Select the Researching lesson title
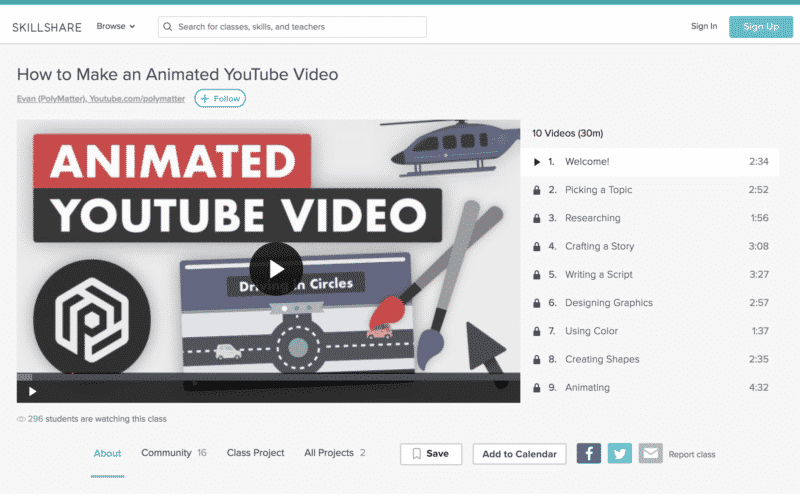Viewport: 800px width, 497px height. coord(592,218)
